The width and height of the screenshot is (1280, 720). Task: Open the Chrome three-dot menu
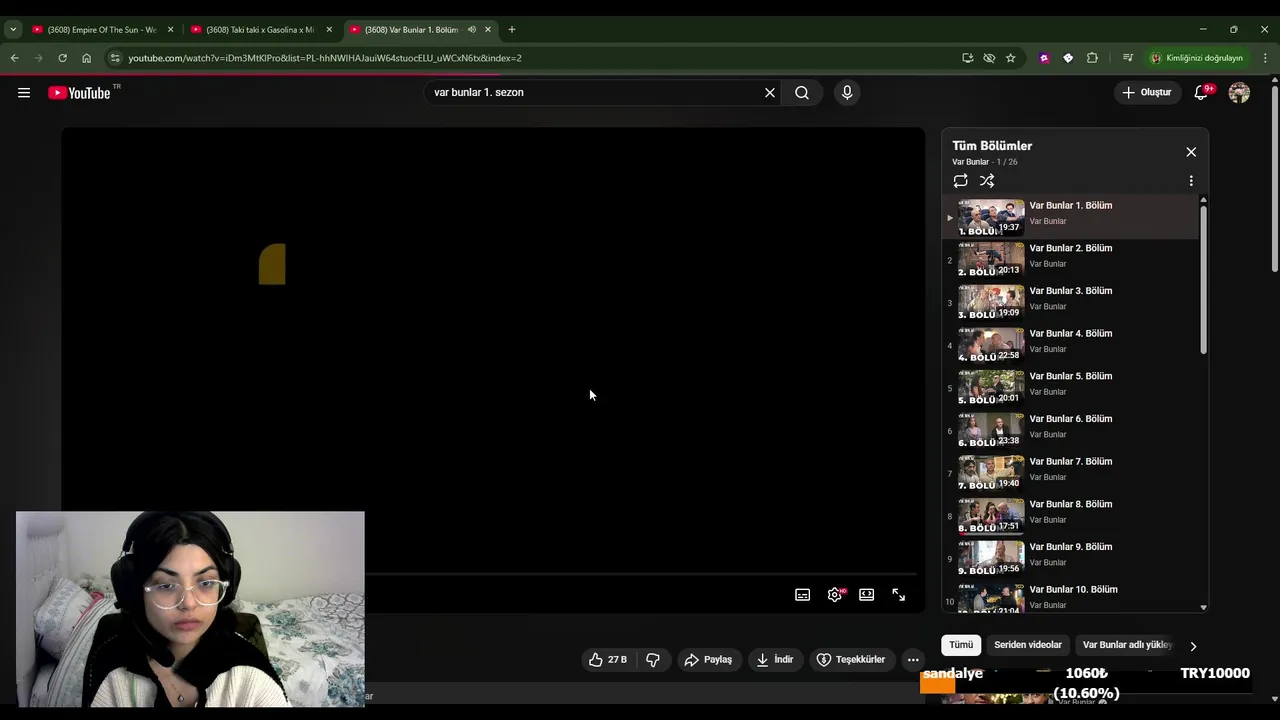click(1265, 58)
